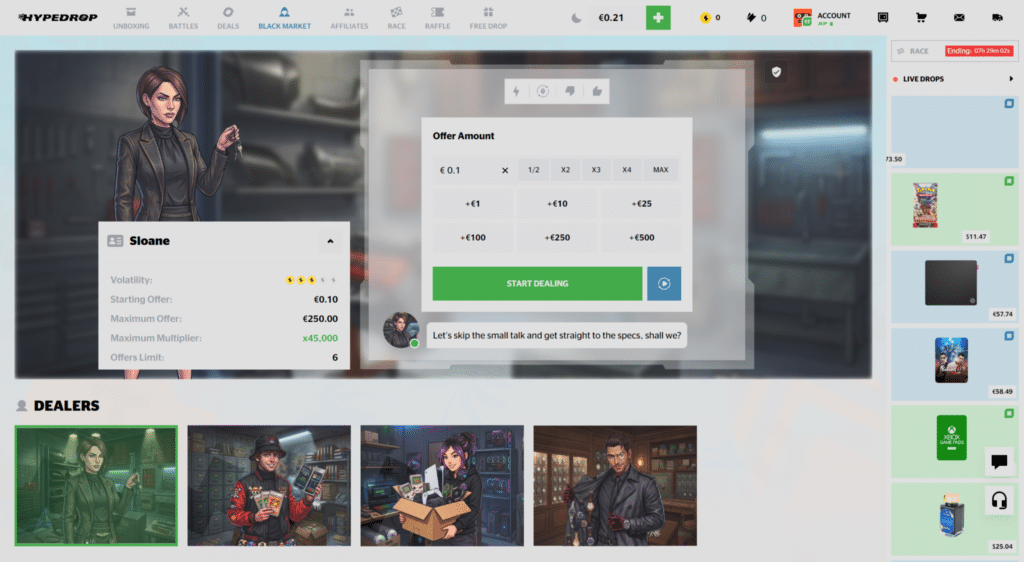This screenshot has width=1024, height=562.
Task: Click the €0.21 wallet balance
Action: click(x=611, y=18)
